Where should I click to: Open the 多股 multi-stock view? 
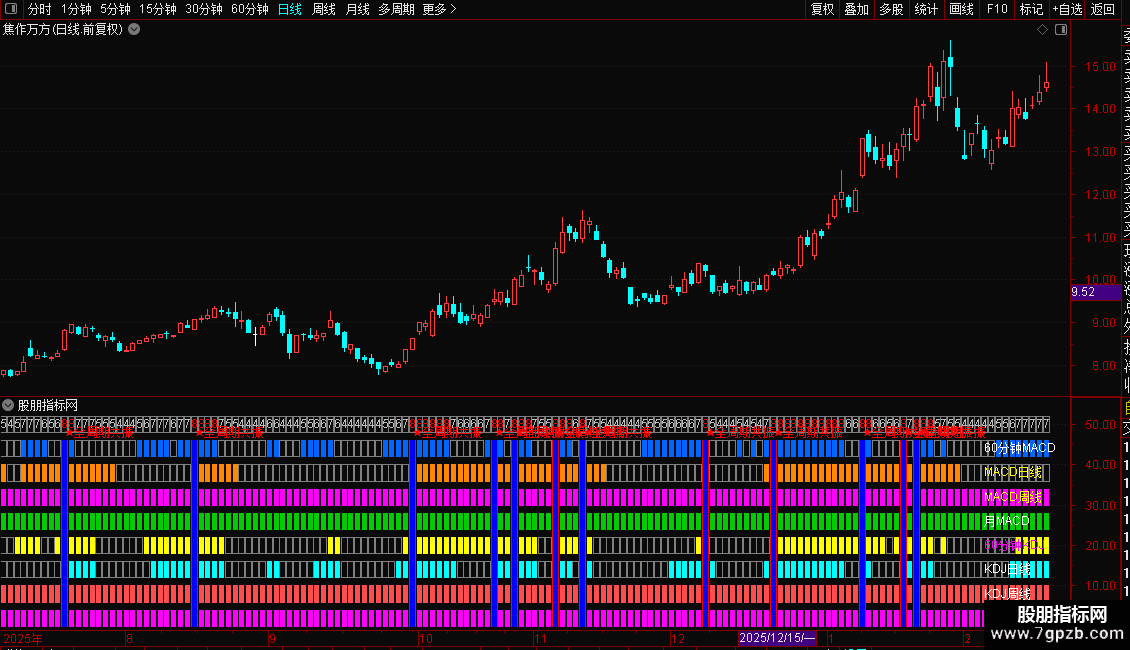pyautogui.click(x=891, y=9)
